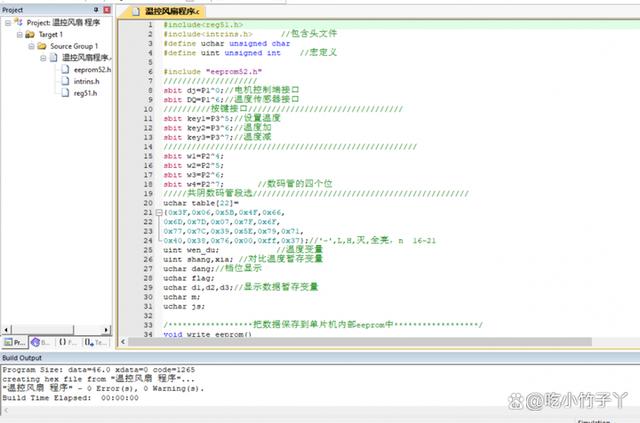Click the line number 20 in margin
This screenshot has height=423, width=640.
click(148, 203)
